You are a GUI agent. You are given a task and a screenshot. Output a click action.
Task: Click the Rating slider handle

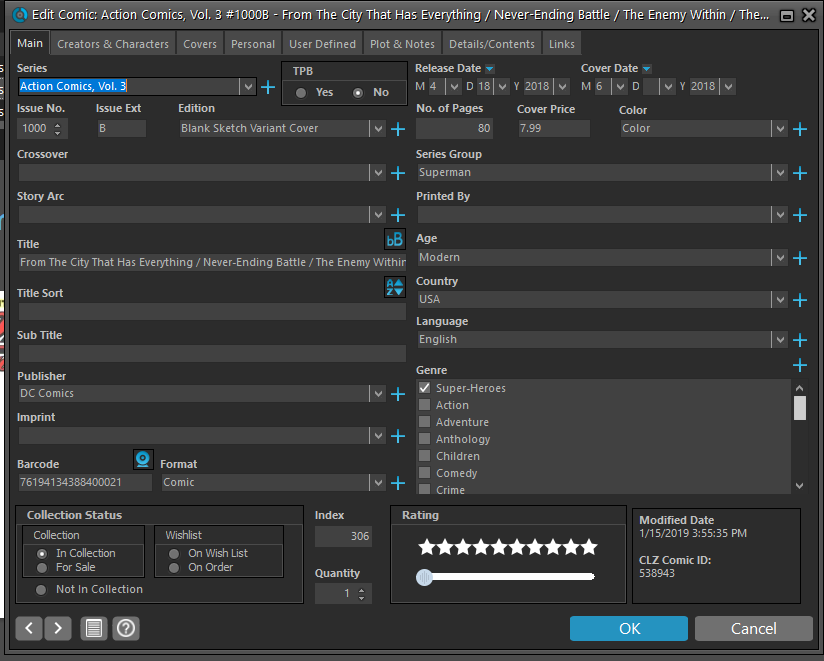(424, 577)
